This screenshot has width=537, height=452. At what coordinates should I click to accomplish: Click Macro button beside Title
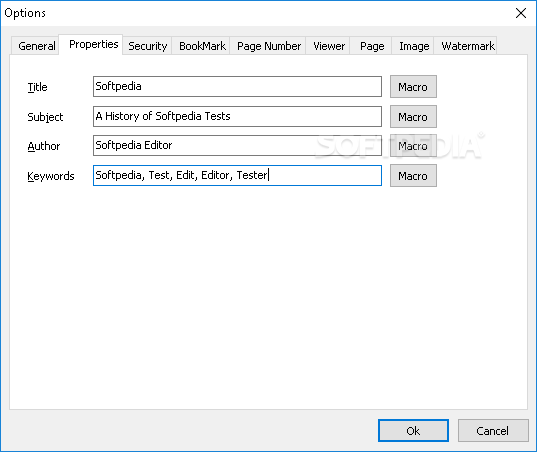click(413, 87)
